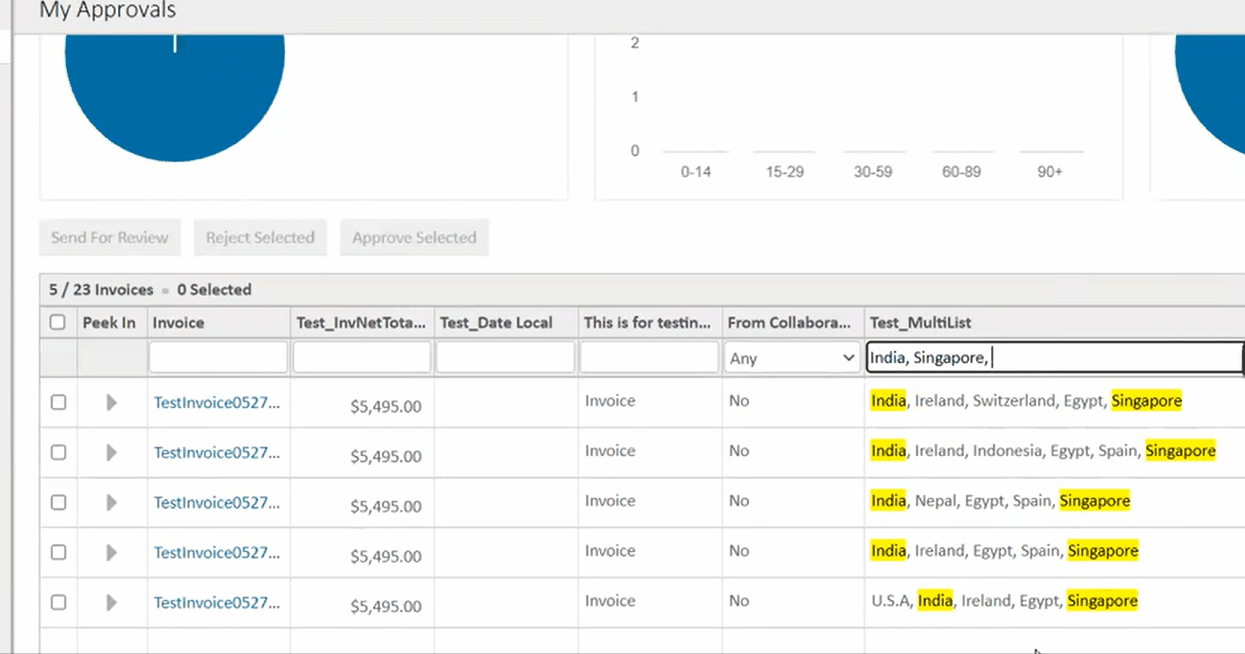Open the TestInvoice0527 link in the Nepal row
The image size is (1245, 654).
click(217, 502)
